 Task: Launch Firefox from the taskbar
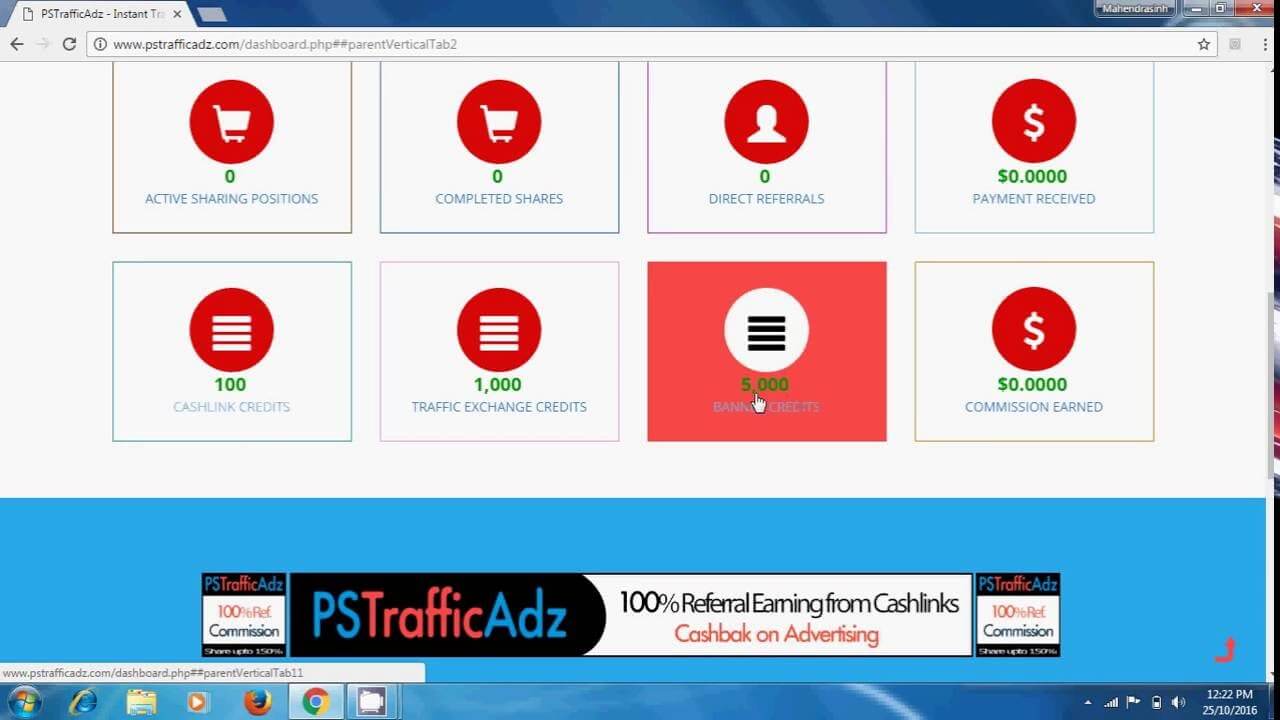[257, 702]
